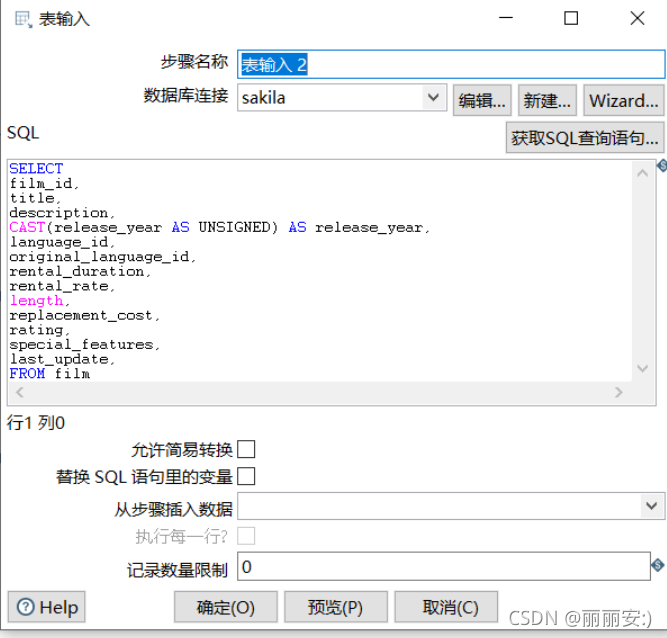Maximize the 表输入 dialog window

(571, 18)
